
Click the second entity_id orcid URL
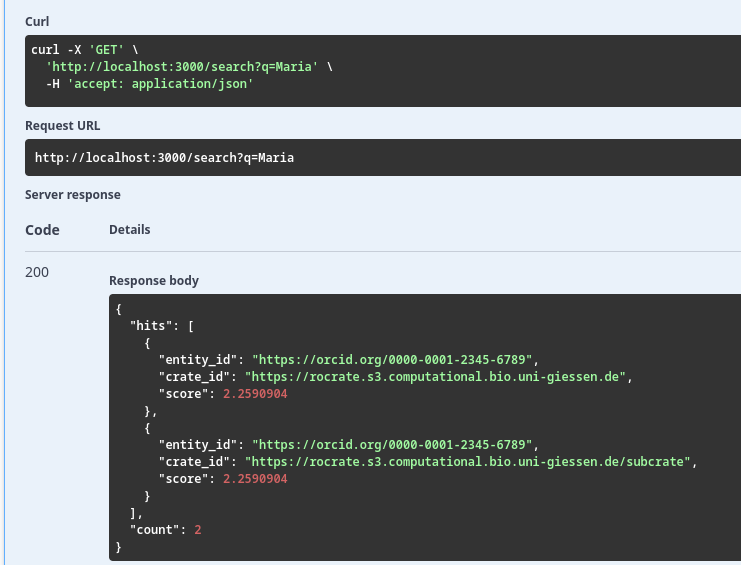tap(396, 444)
